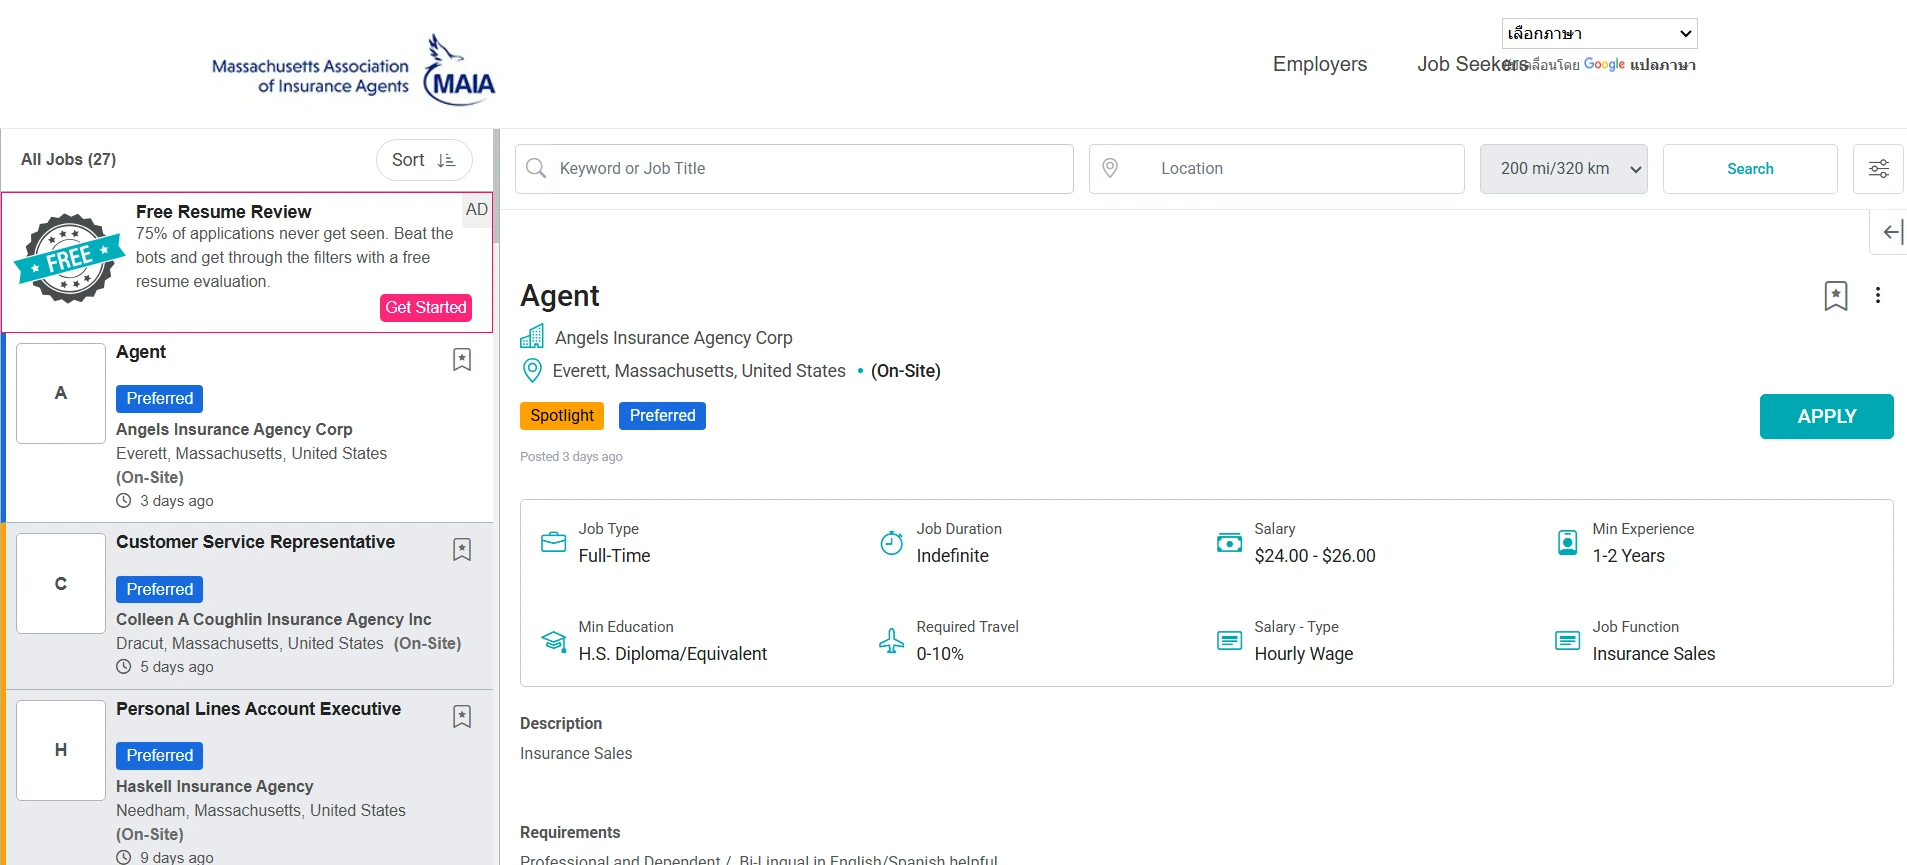Open the advanced filters icon
This screenshot has height=865, width=1907.
click(x=1878, y=169)
